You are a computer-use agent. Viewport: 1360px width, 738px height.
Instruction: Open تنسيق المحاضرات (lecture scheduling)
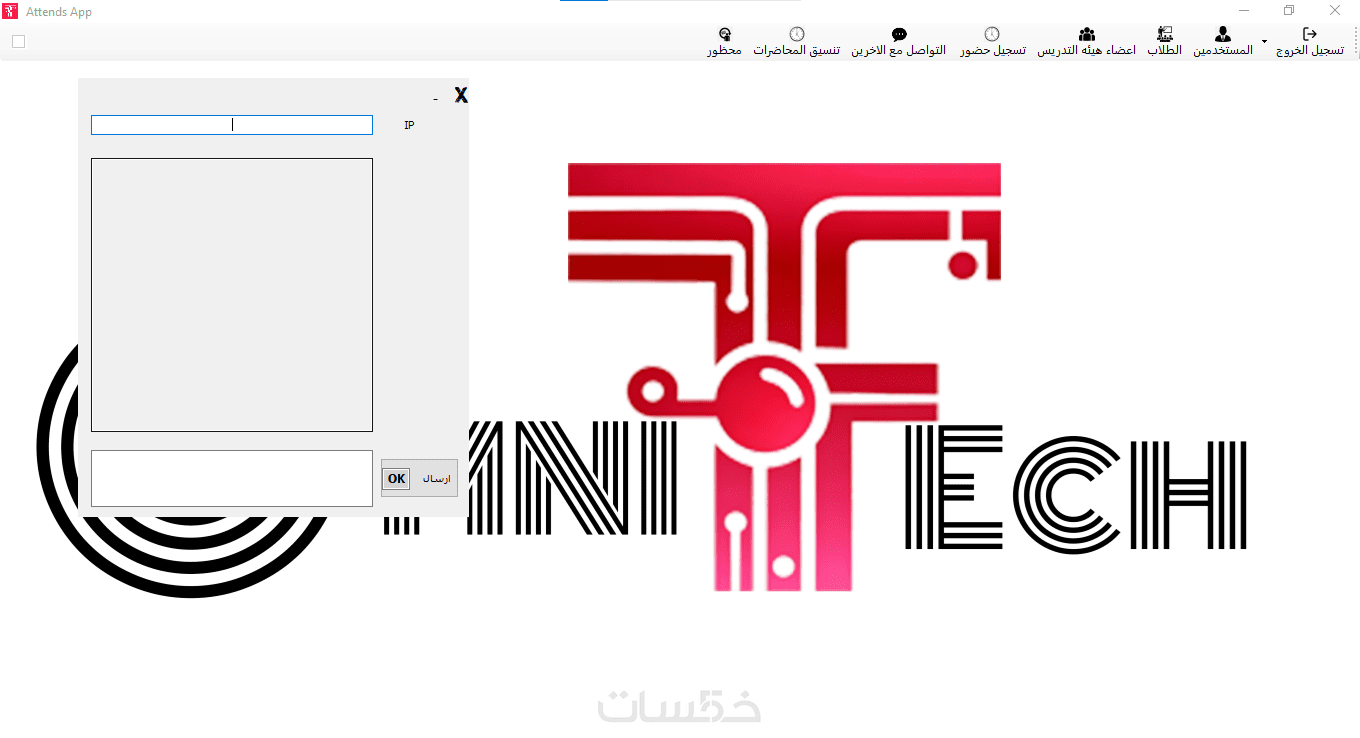(x=796, y=42)
